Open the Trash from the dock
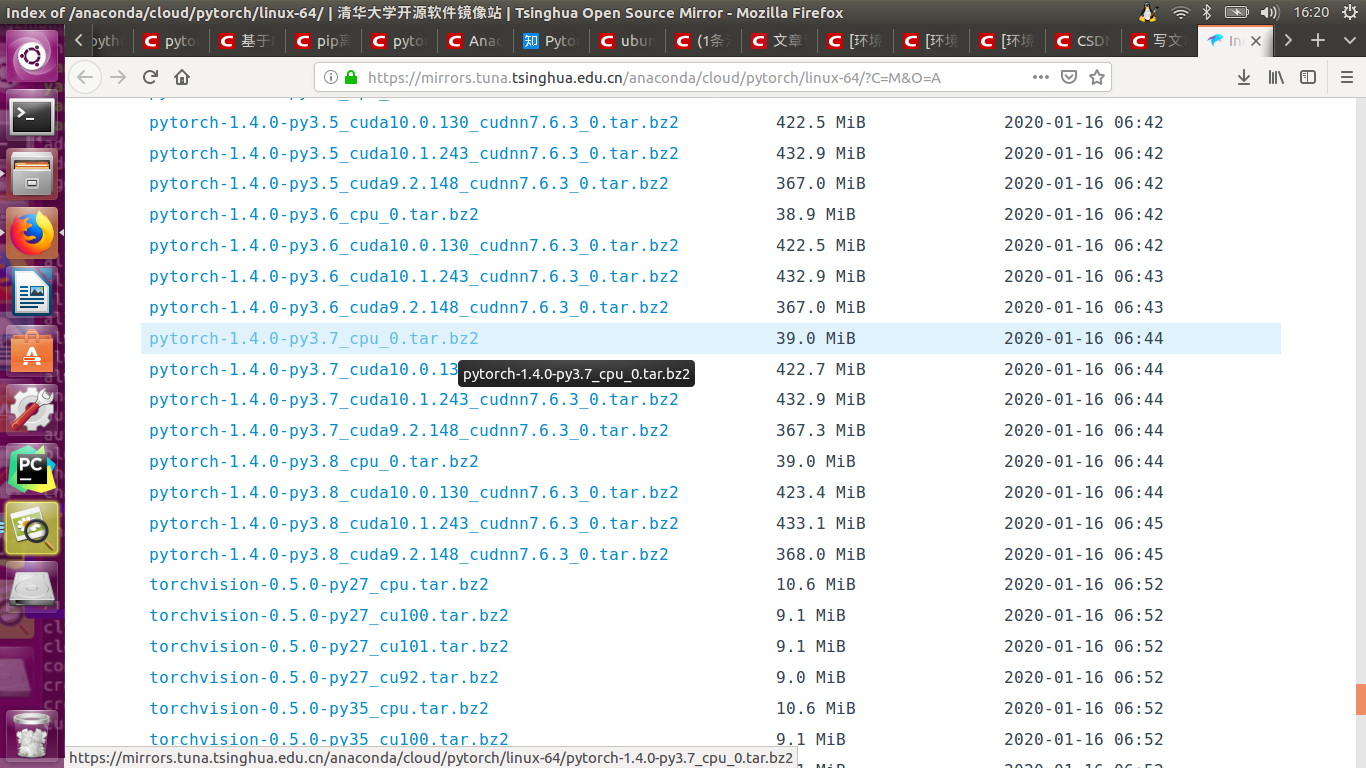1366x768 pixels. [32, 735]
